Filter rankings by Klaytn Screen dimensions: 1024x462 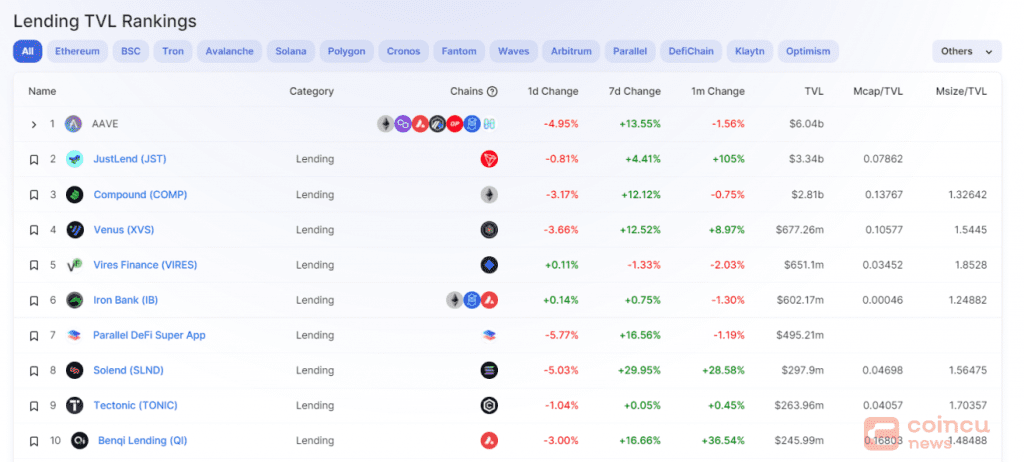750,51
